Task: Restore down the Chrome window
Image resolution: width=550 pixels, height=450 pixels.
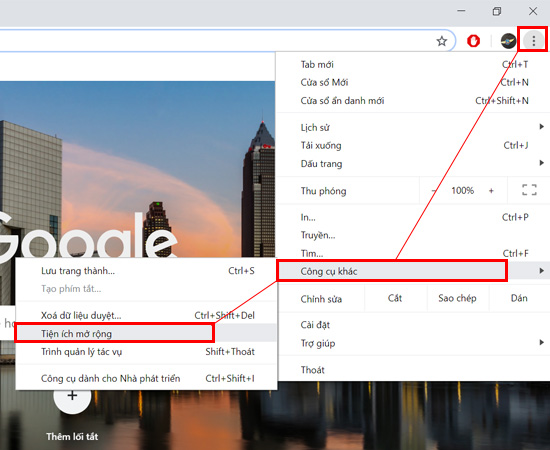Action: tap(497, 11)
